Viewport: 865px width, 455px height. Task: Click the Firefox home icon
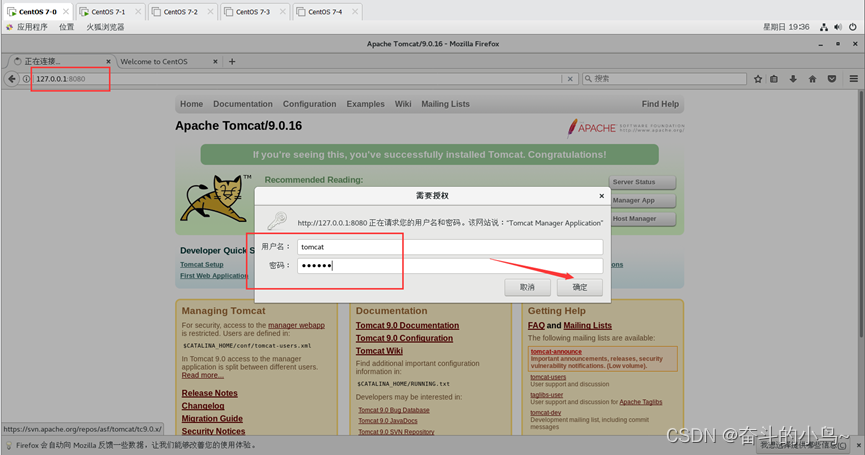pos(812,78)
